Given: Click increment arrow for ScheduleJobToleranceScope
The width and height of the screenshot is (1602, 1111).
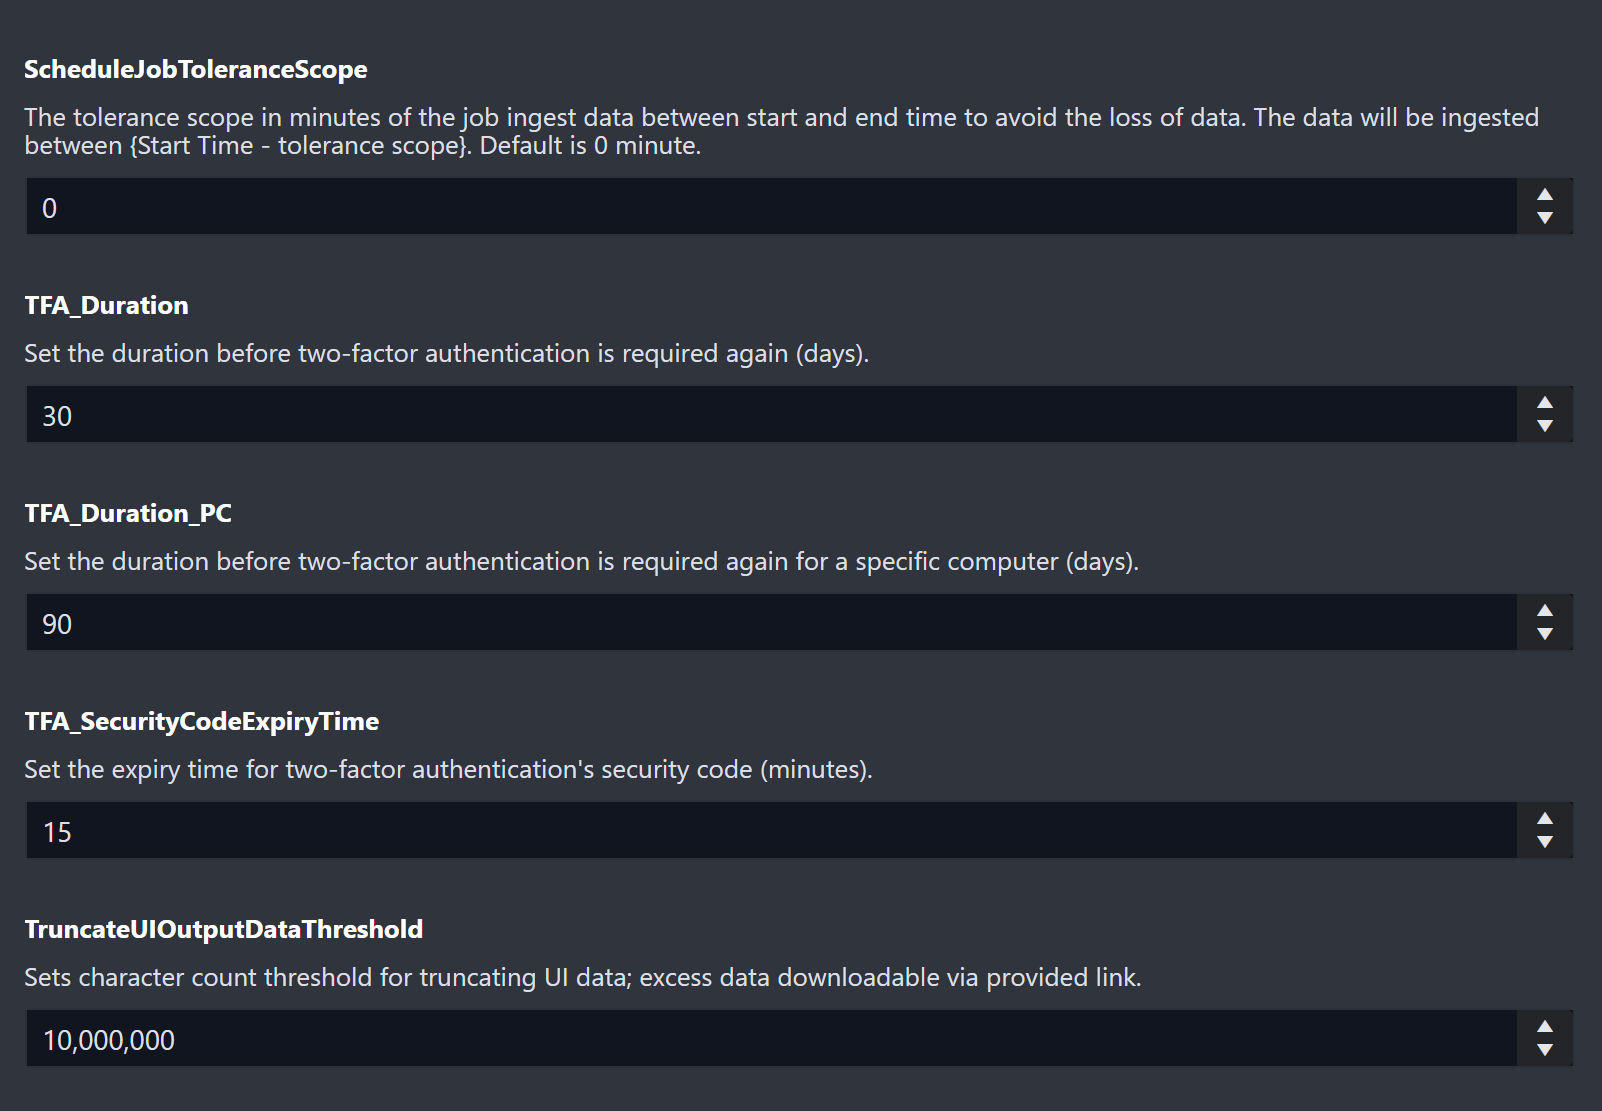Looking at the screenshot, I should pyautogui.click(x=1545, y=195).
